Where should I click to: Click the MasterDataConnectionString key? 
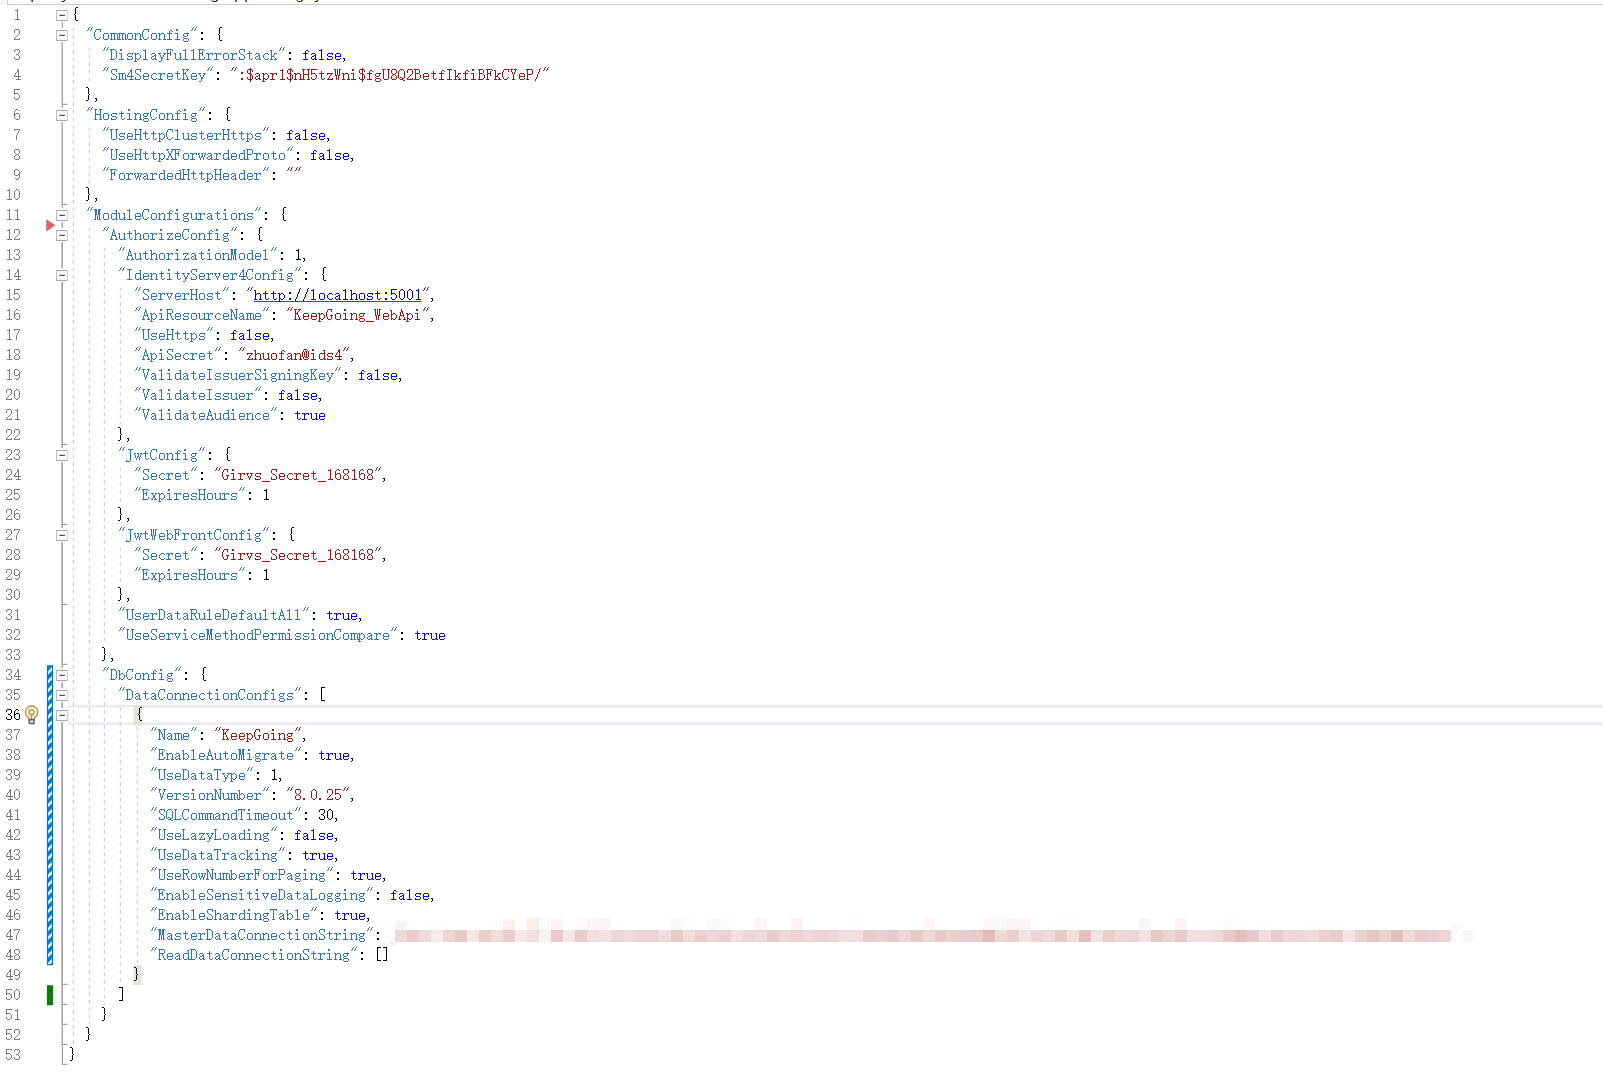coord(262,935)
